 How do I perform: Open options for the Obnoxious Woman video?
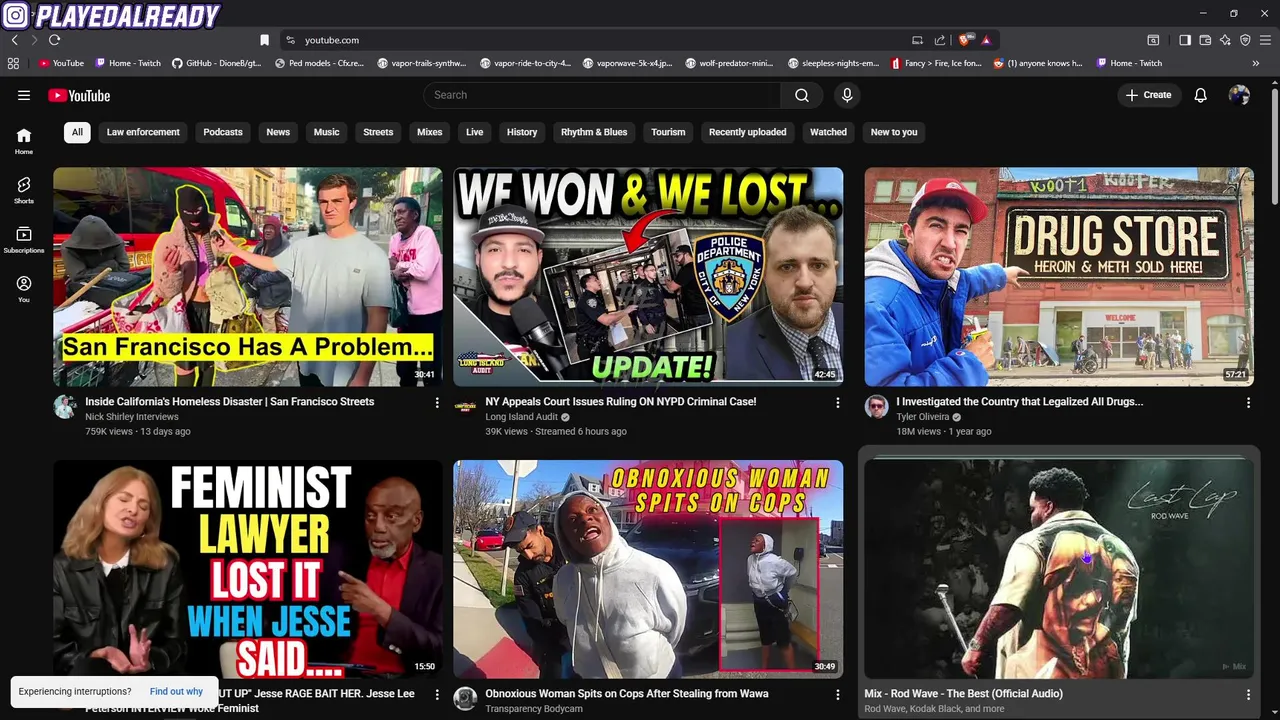point(838,694)
